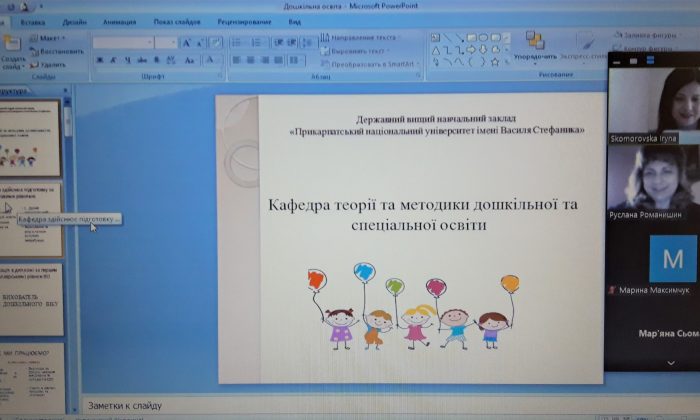Click the Удалить slide button

(48, 64)
